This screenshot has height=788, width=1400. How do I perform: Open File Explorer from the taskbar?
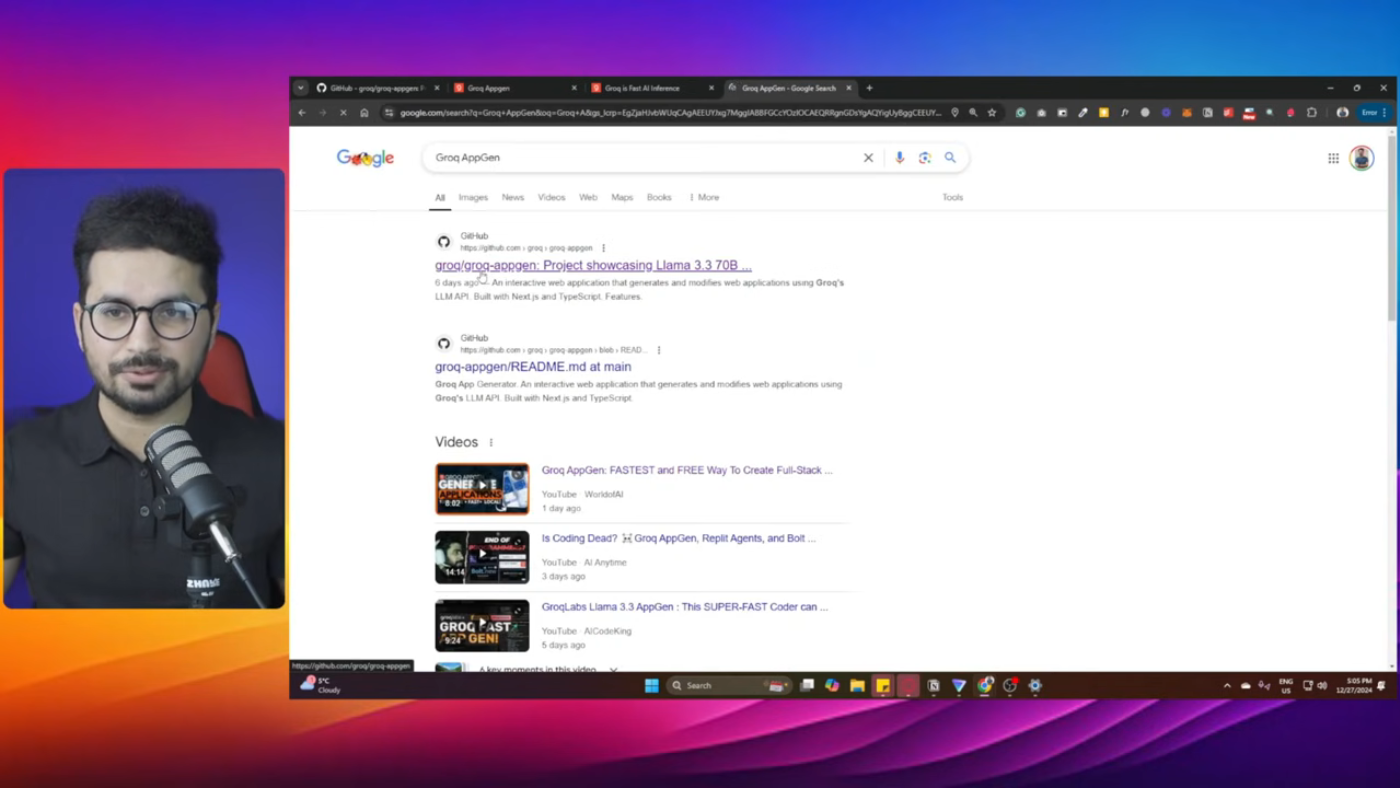click(x=857, y=685)
